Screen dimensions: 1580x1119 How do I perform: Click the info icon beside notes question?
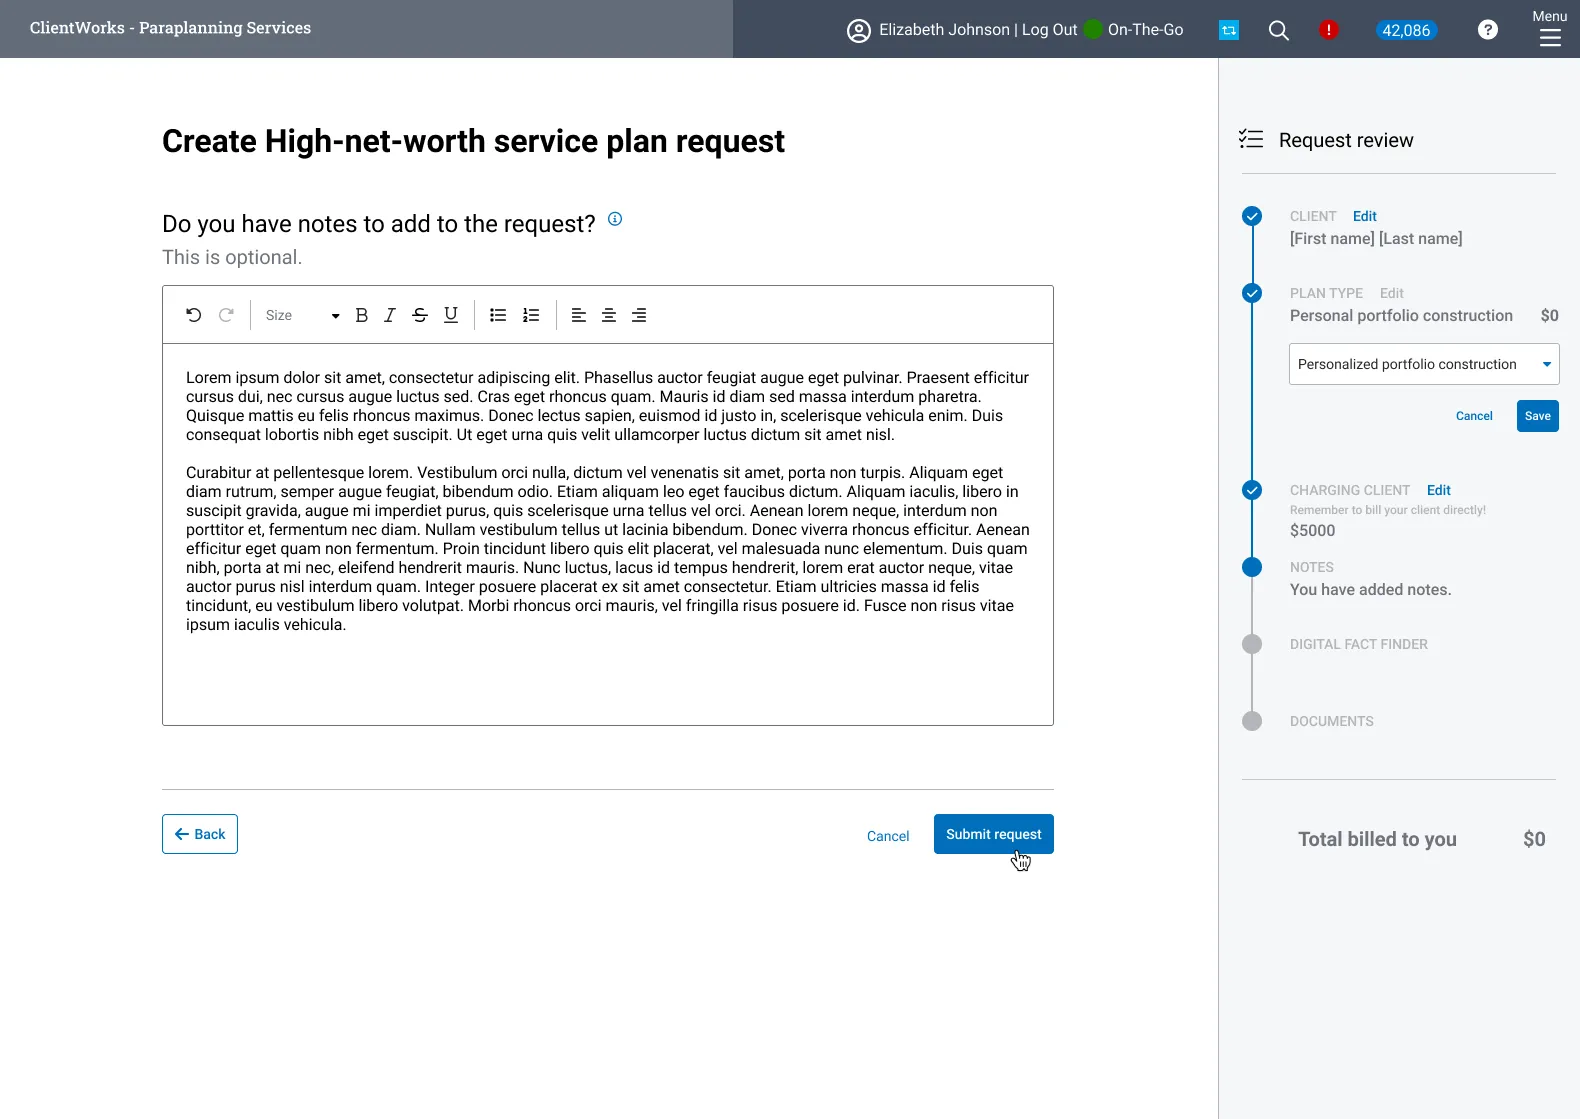[x=615, y=219]
